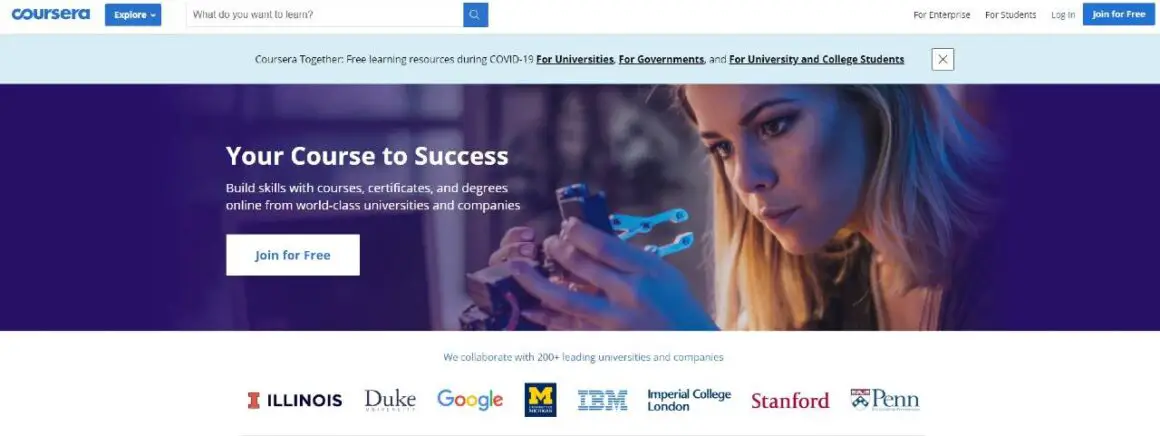Click the IBM partner logo
Image resolution: width=1160 pixels, height=436 pixels.
[602, 400]
